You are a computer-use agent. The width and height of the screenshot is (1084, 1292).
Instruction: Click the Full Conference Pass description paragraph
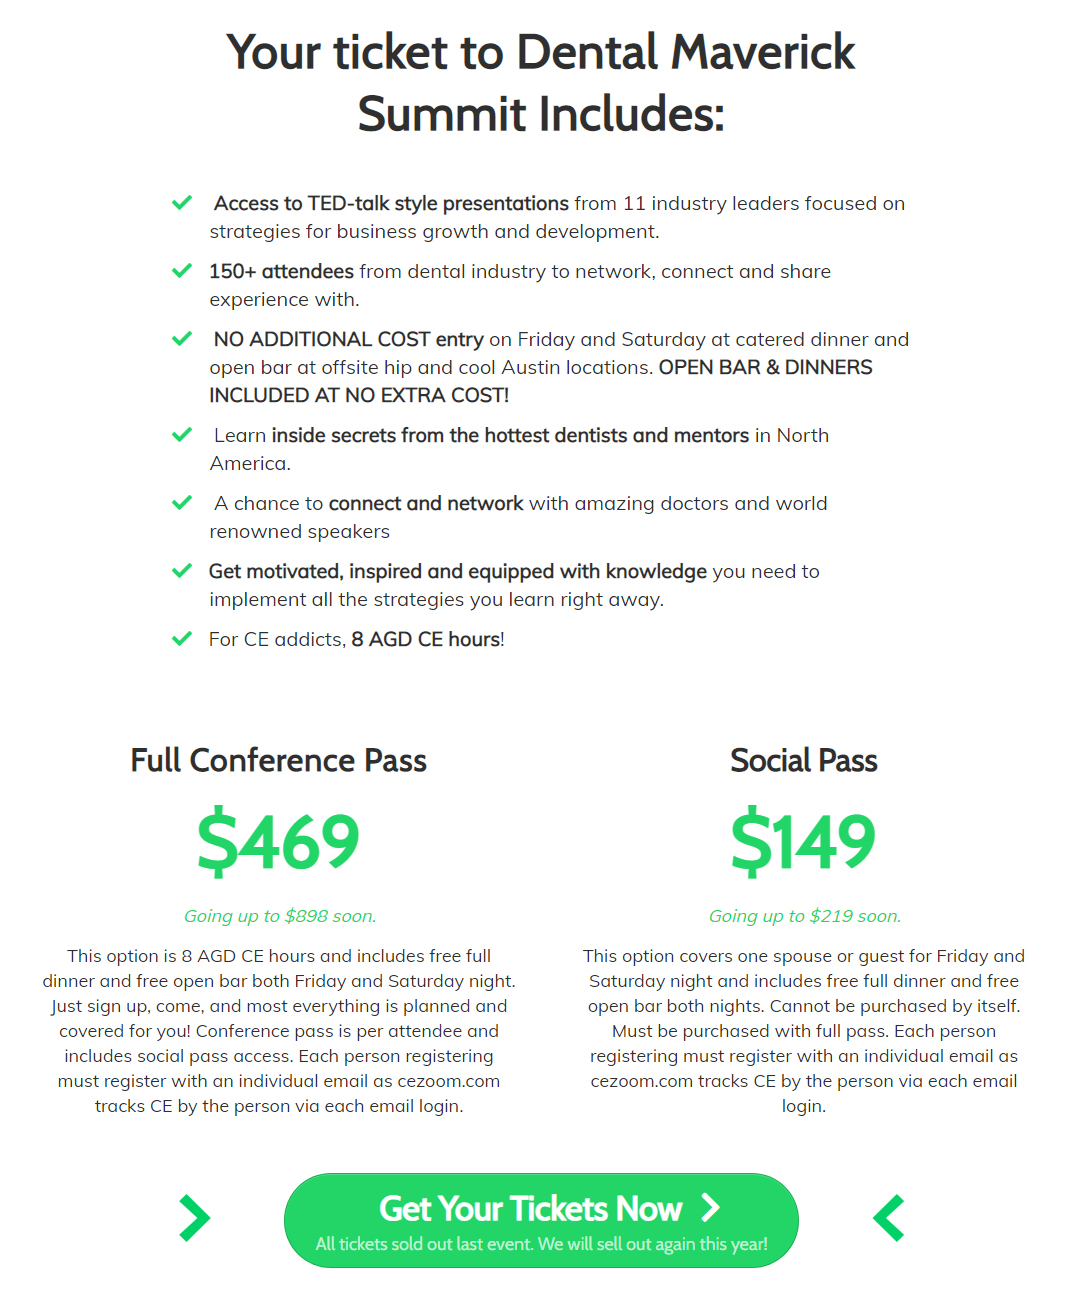click(279, 1031)
